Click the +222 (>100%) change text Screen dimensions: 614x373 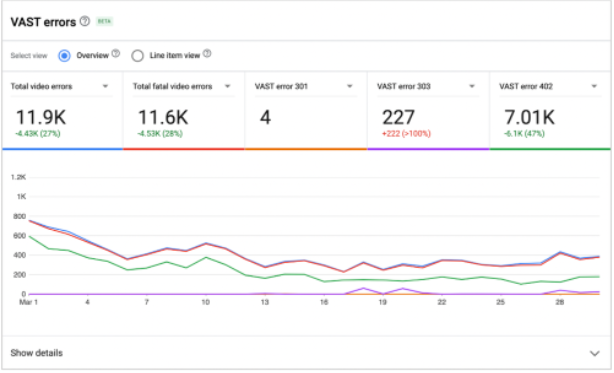[x=406, y=134]
